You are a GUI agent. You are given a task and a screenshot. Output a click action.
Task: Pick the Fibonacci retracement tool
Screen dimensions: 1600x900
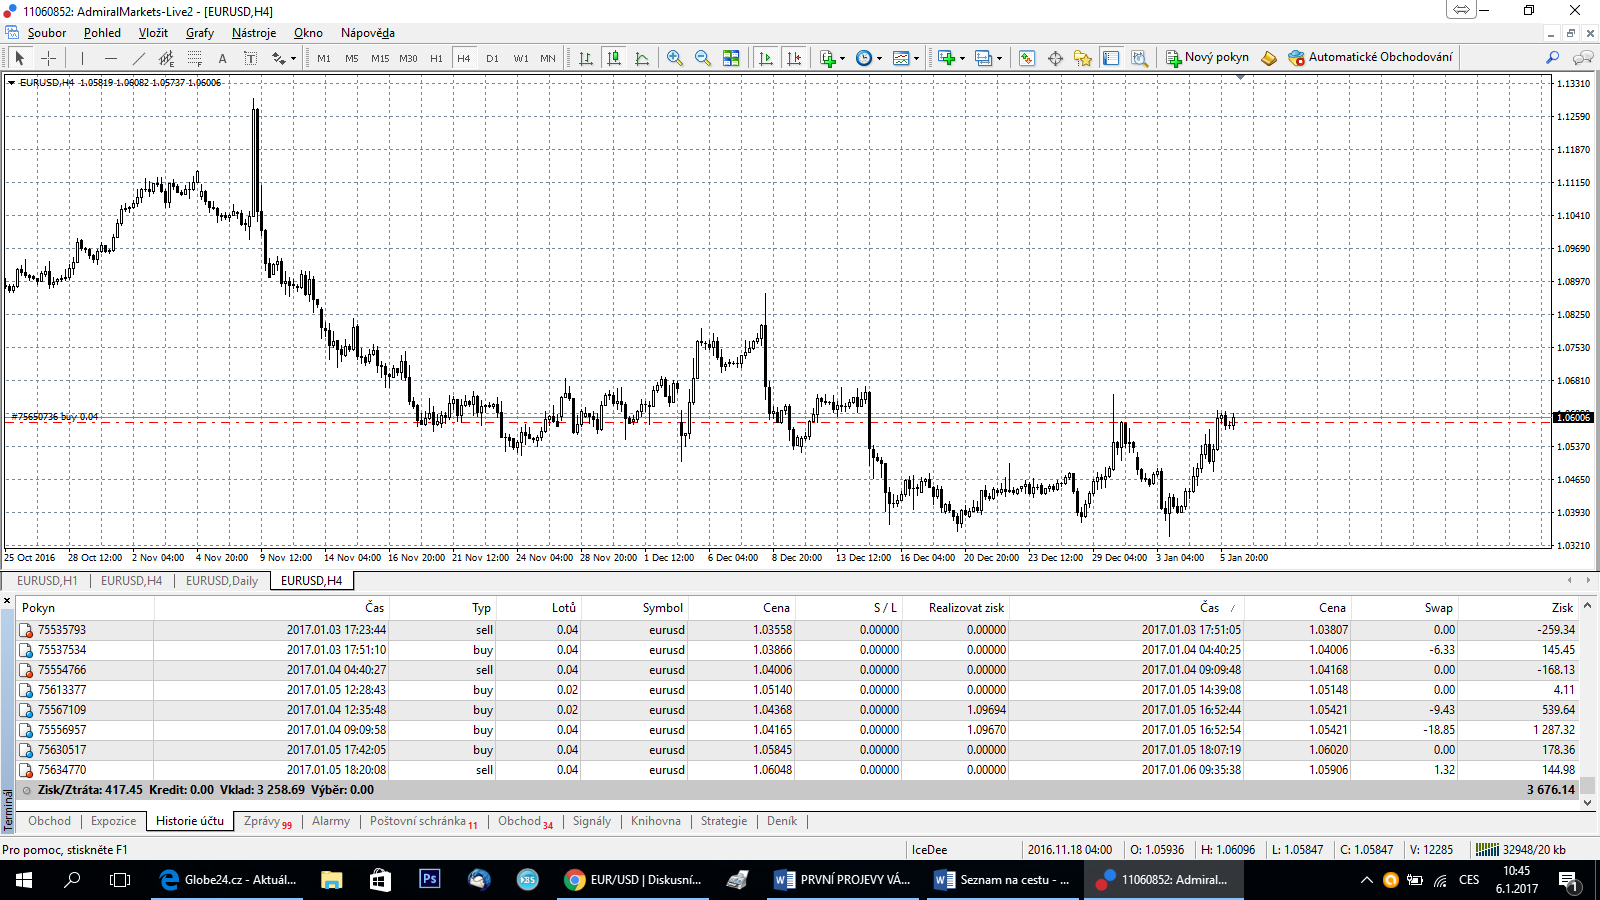tap(195, 58)
